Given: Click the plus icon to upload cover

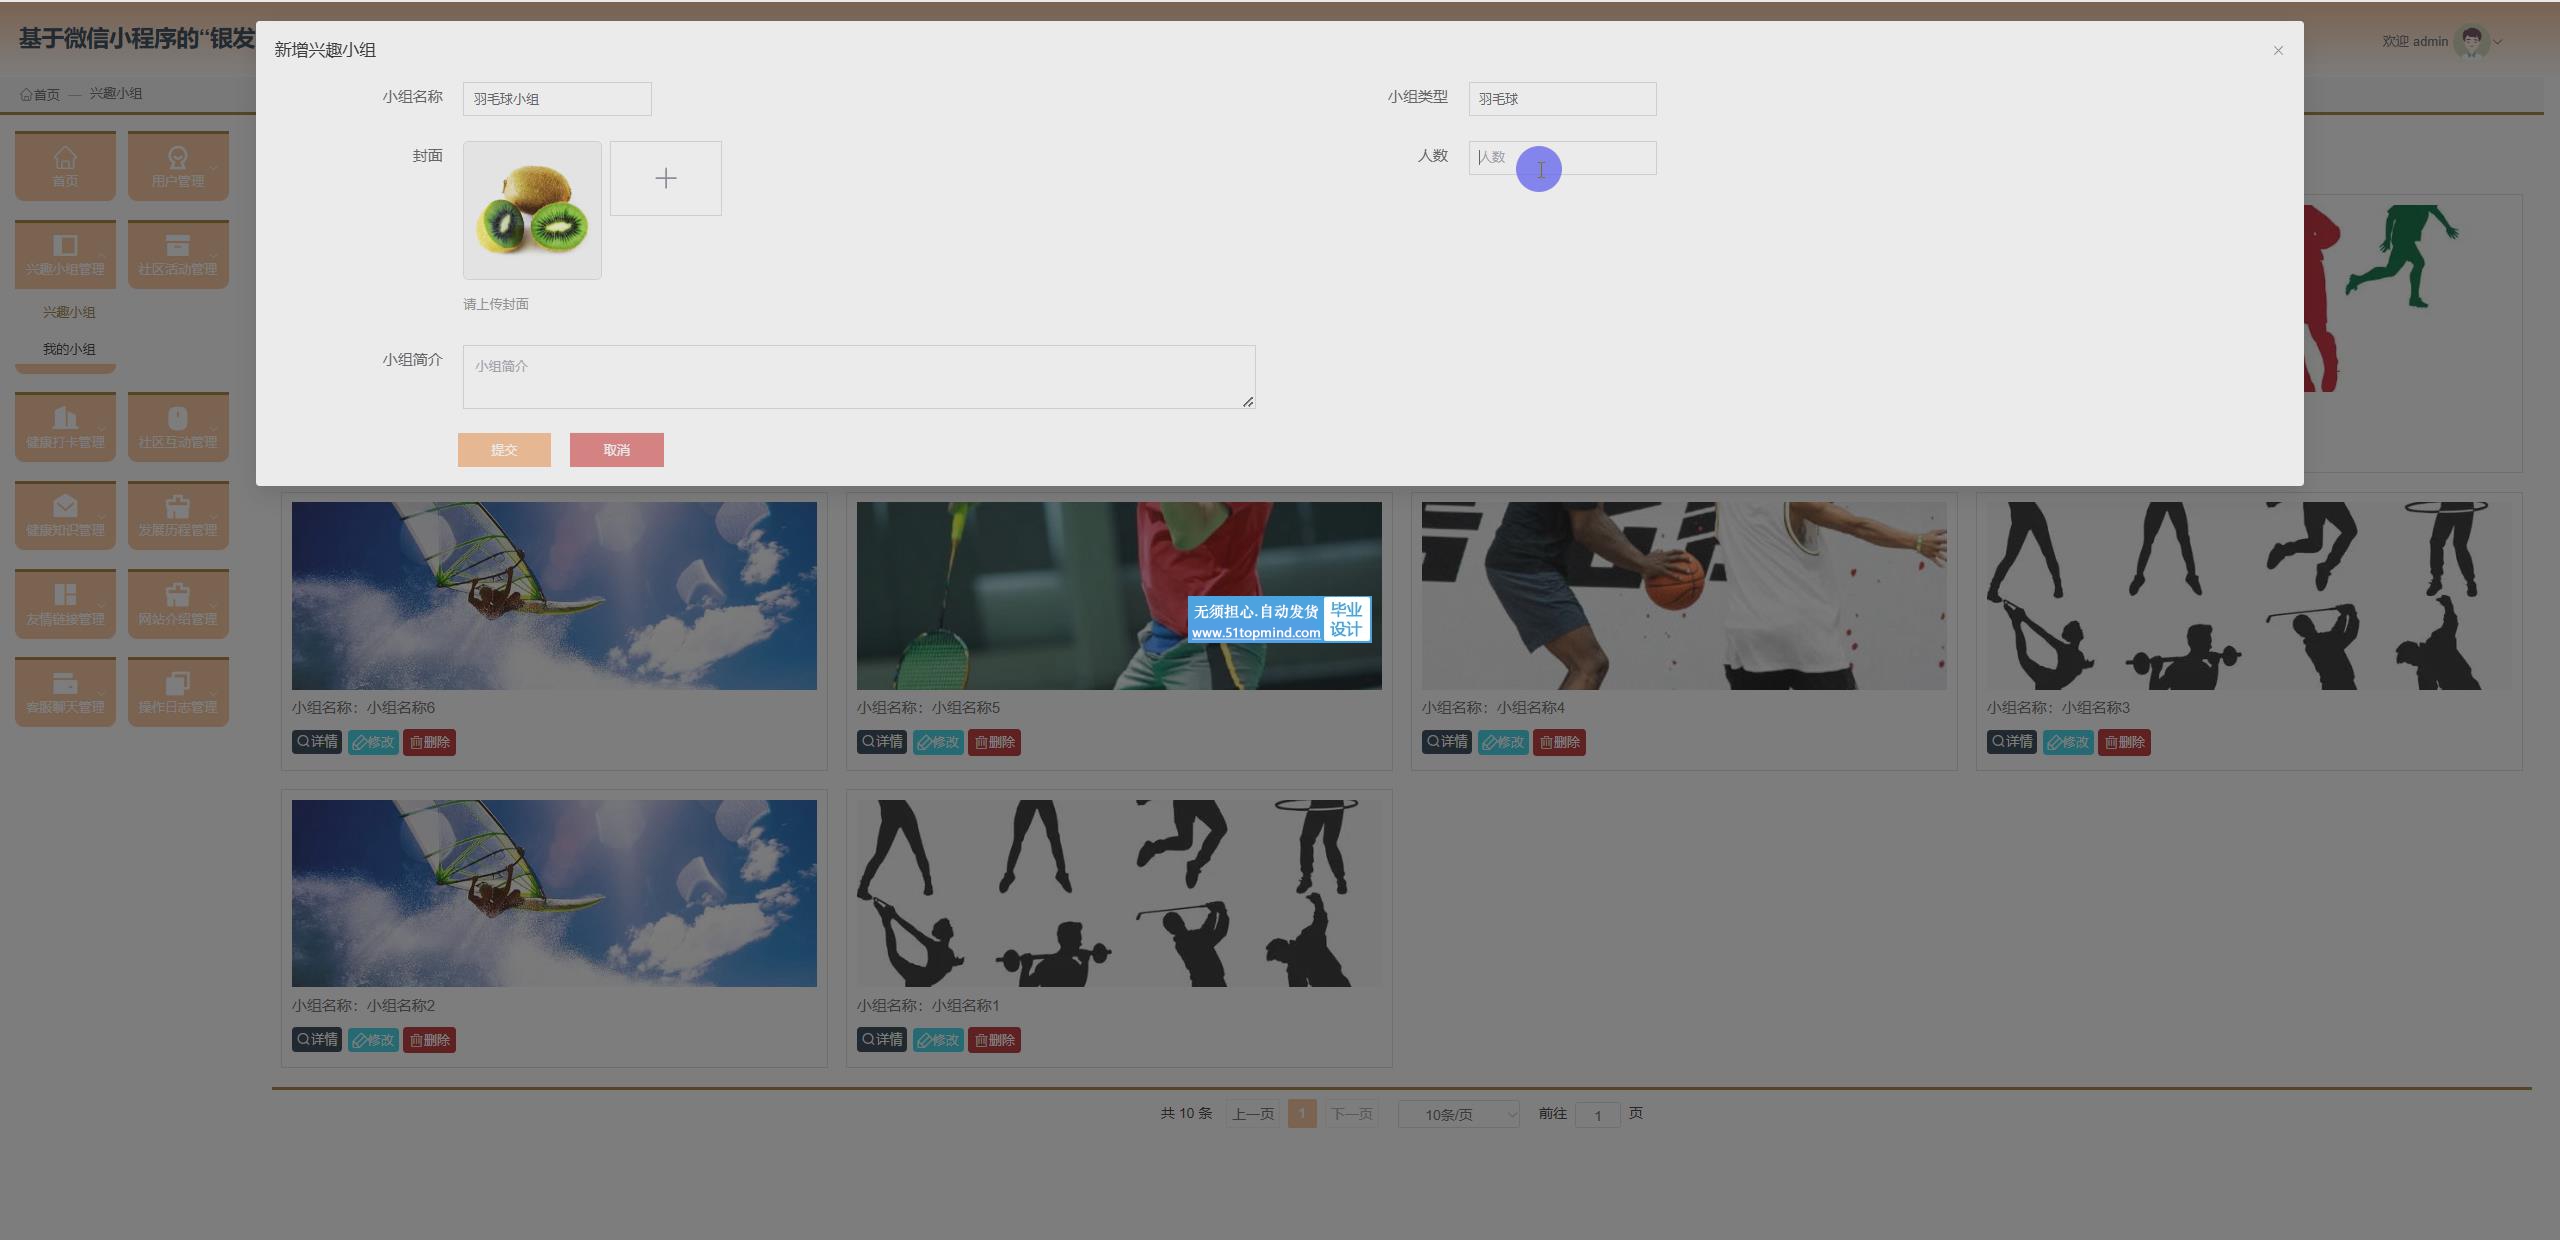Looking at the screenshot, I should pos(665,178).
